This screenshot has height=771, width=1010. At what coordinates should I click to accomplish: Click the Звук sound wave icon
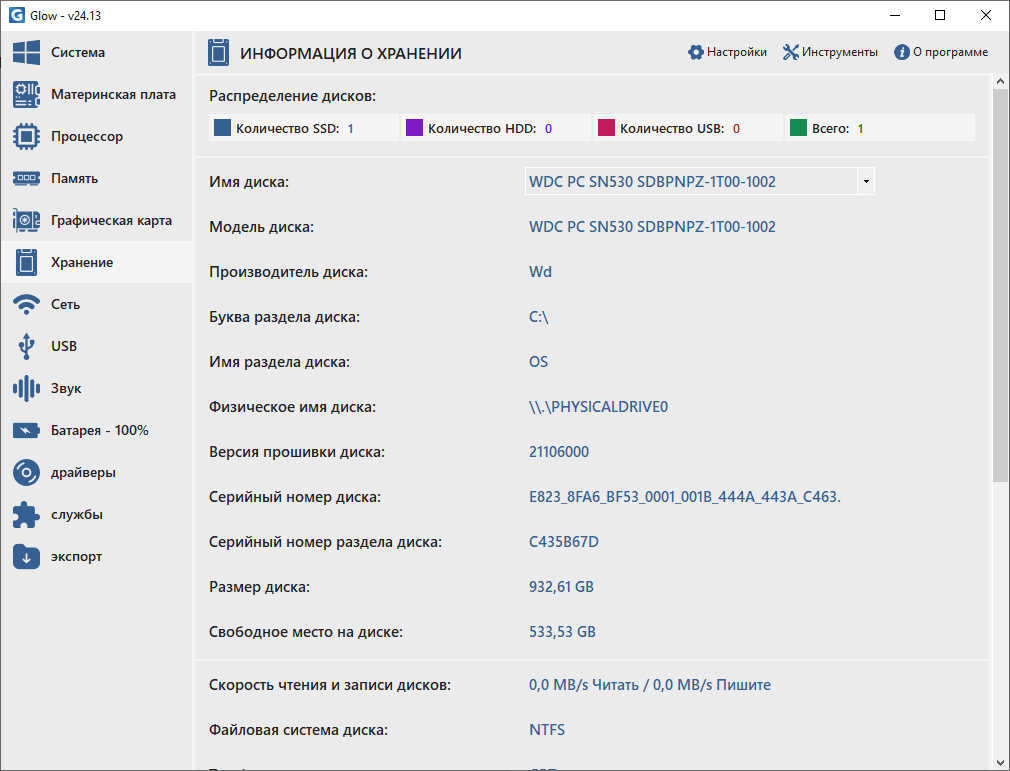tap(26, 389)
